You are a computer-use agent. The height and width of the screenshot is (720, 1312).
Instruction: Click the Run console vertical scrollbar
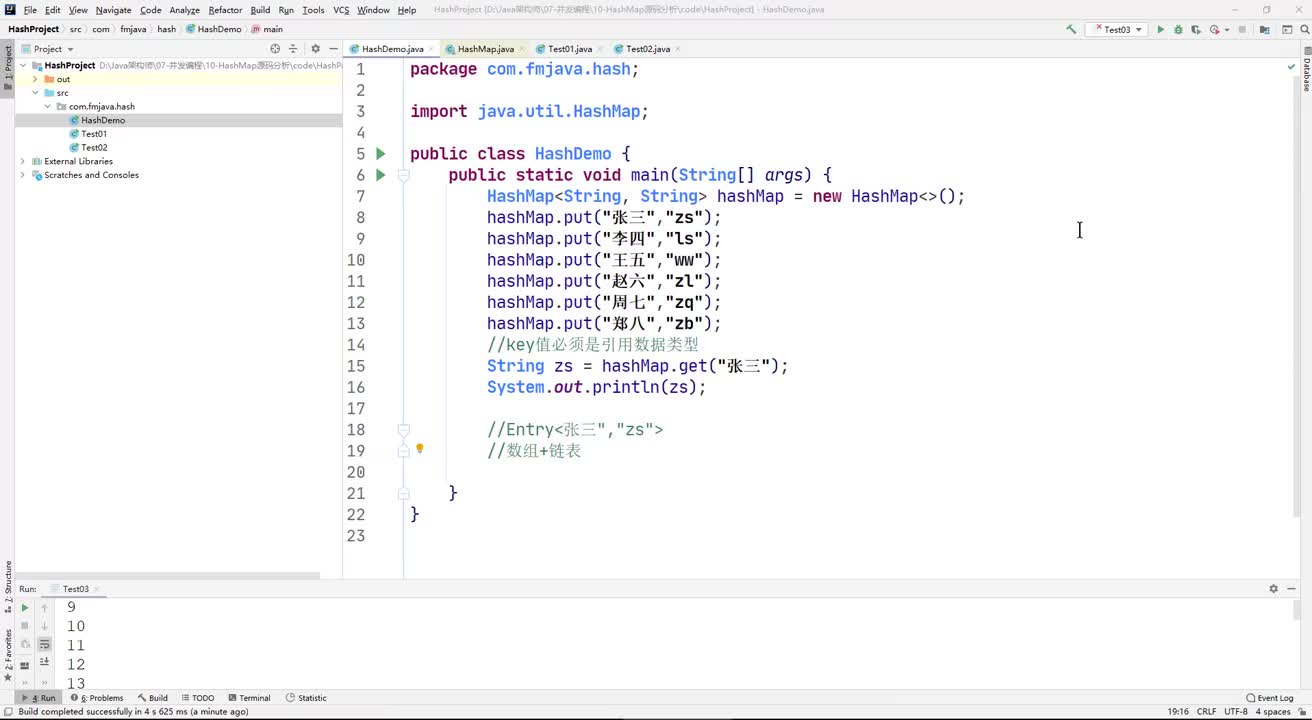[1298, 610]
